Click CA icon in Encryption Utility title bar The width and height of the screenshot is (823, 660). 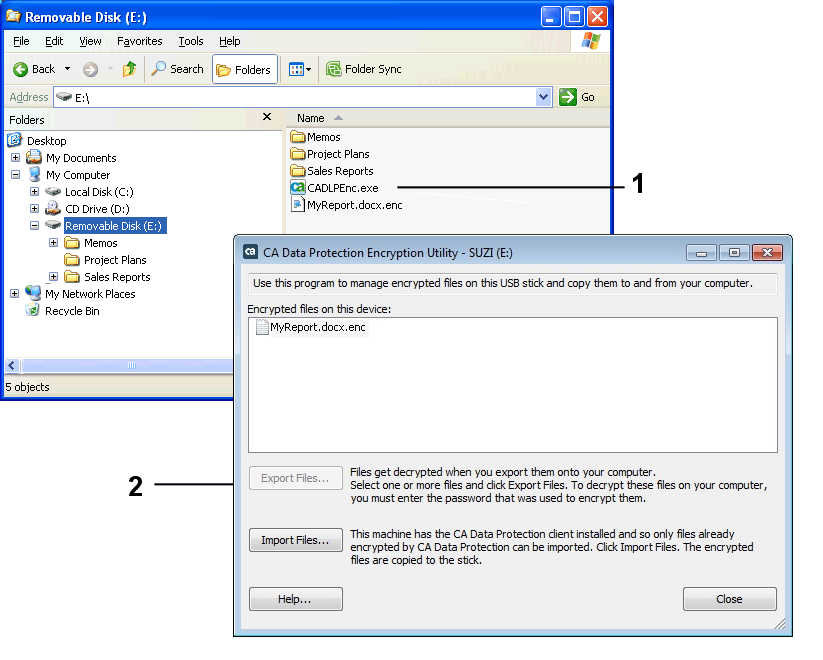point(250,252)
